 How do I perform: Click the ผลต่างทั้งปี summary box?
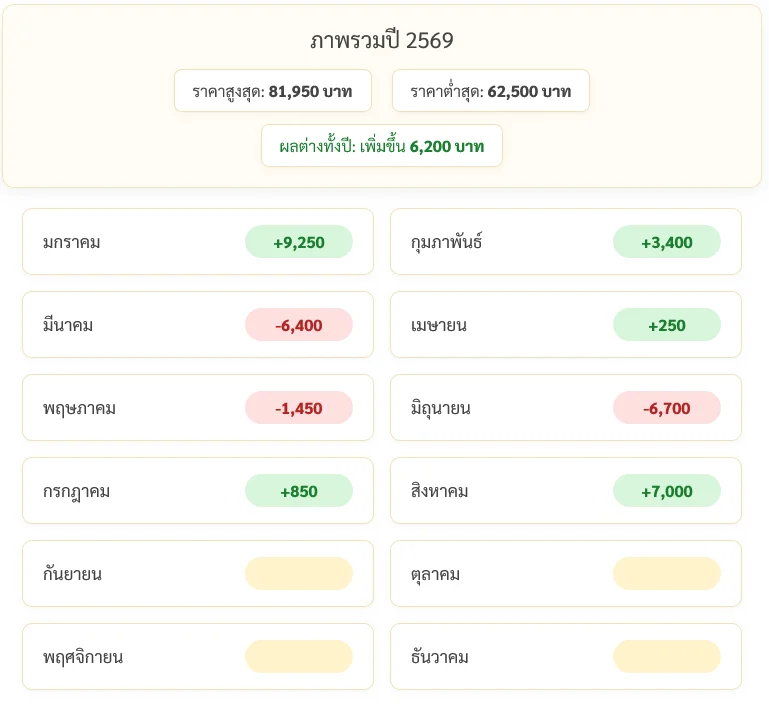tap(382, 146)
